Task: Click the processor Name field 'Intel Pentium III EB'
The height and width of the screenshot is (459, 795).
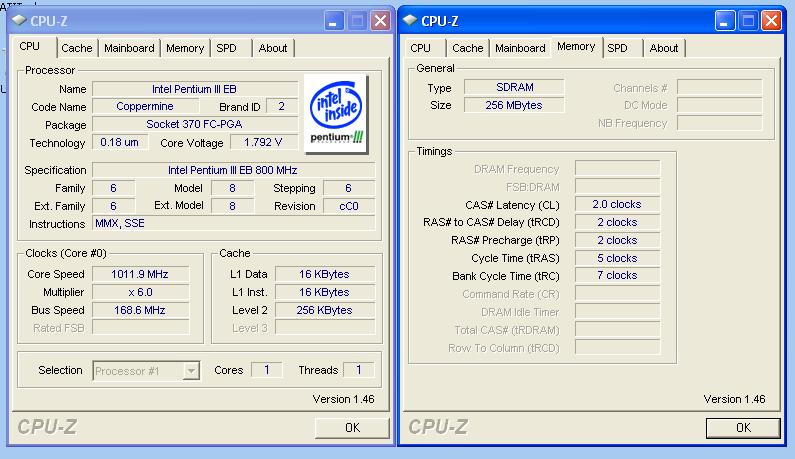Action: 195,89
